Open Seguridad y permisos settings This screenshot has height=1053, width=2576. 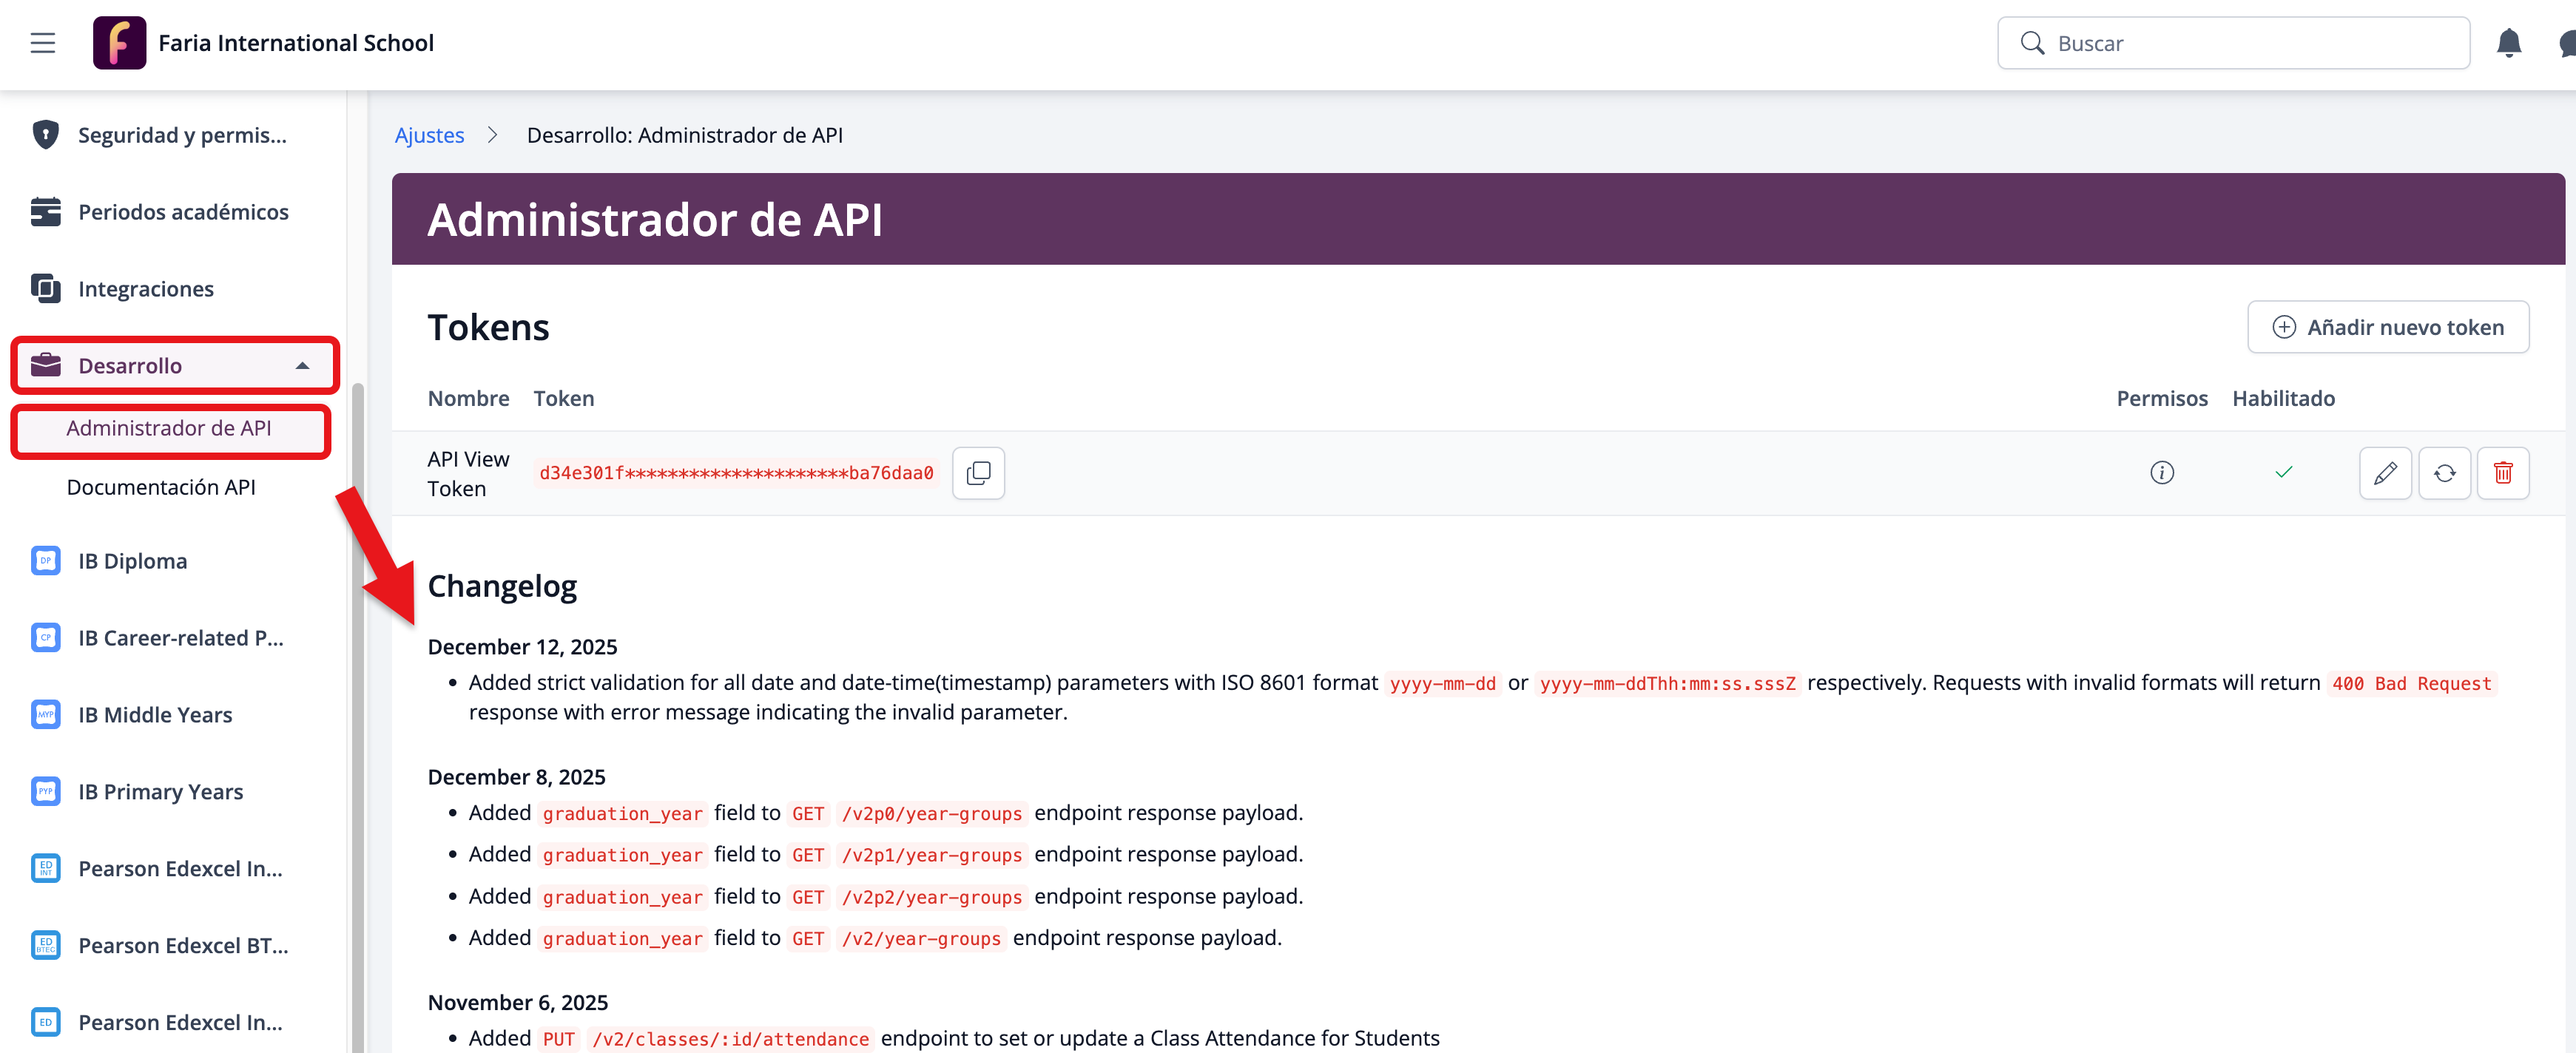[182, 135]
